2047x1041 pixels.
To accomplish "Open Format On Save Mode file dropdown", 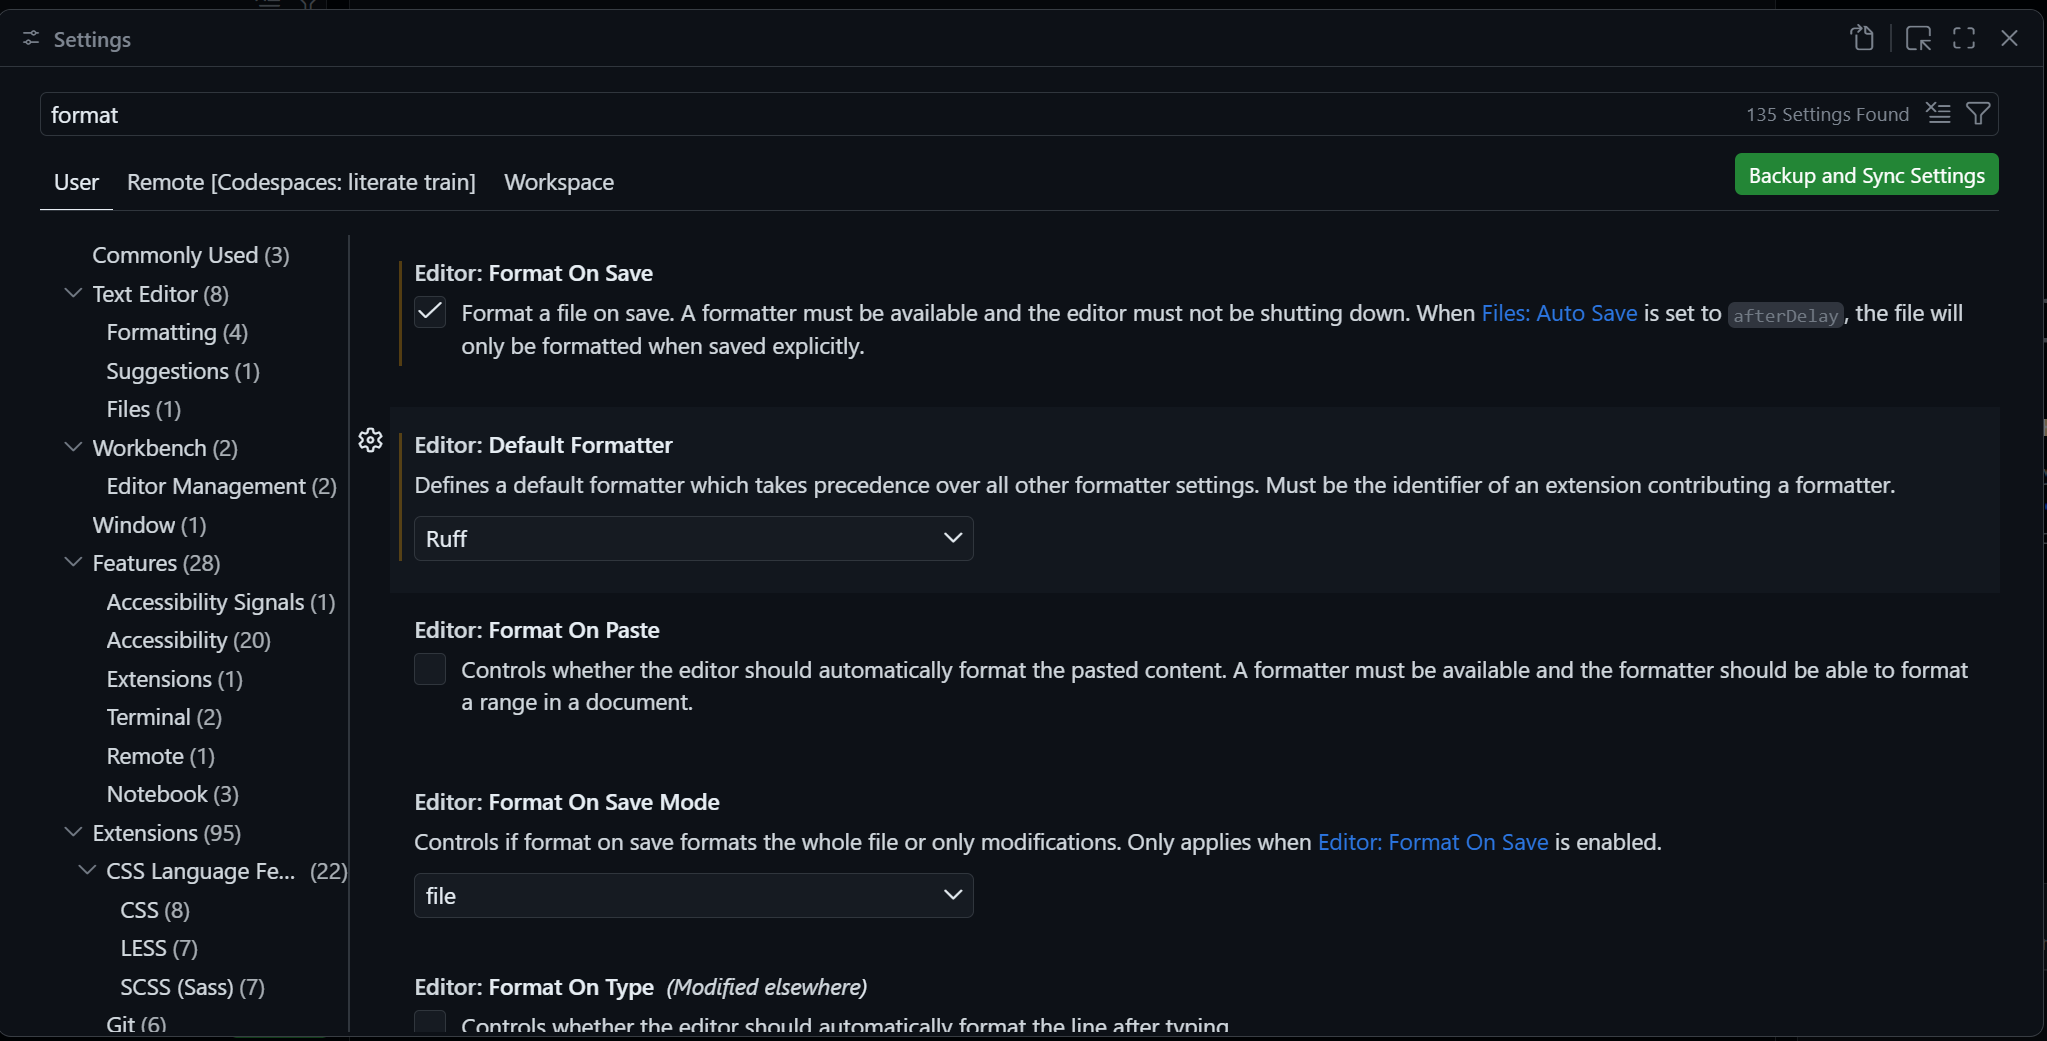I will point(693,895).
